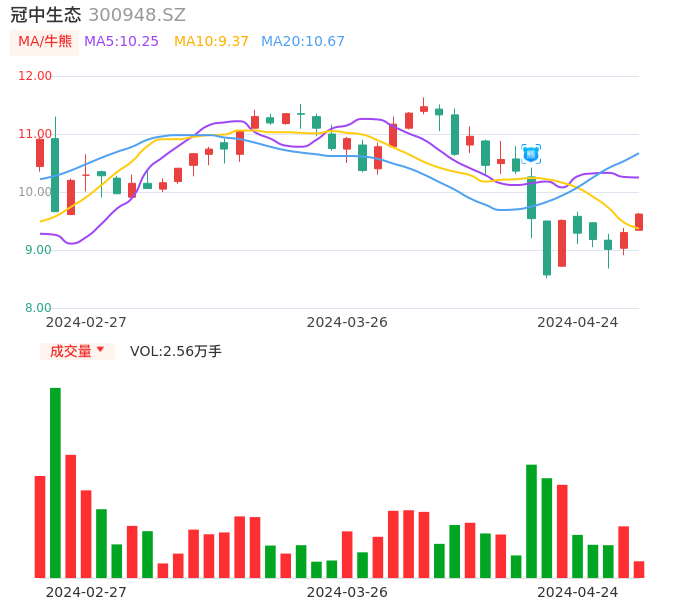Click the 2024-04-24 date label under volume chart
This screenshot has height=606, width=686.
[x=577, y=592]
